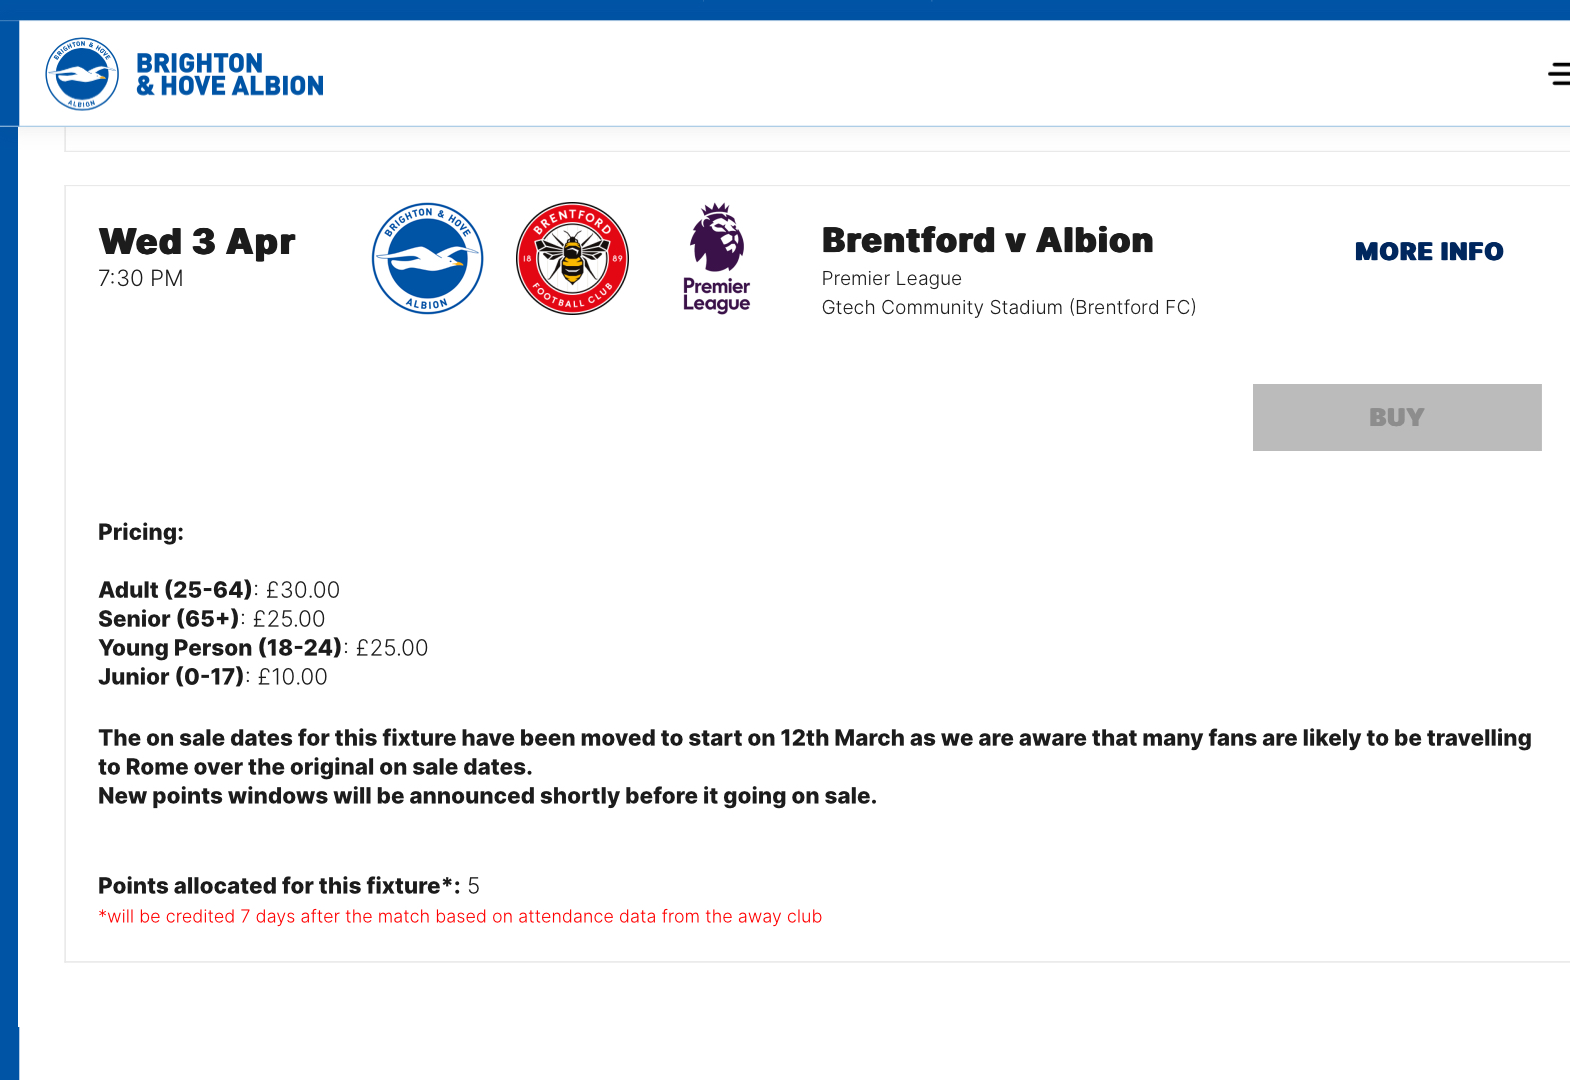The height and width of the screenshot is (1080, 1570).
Task: Click the Premier League competition label
Action: [x=892, y=278]
